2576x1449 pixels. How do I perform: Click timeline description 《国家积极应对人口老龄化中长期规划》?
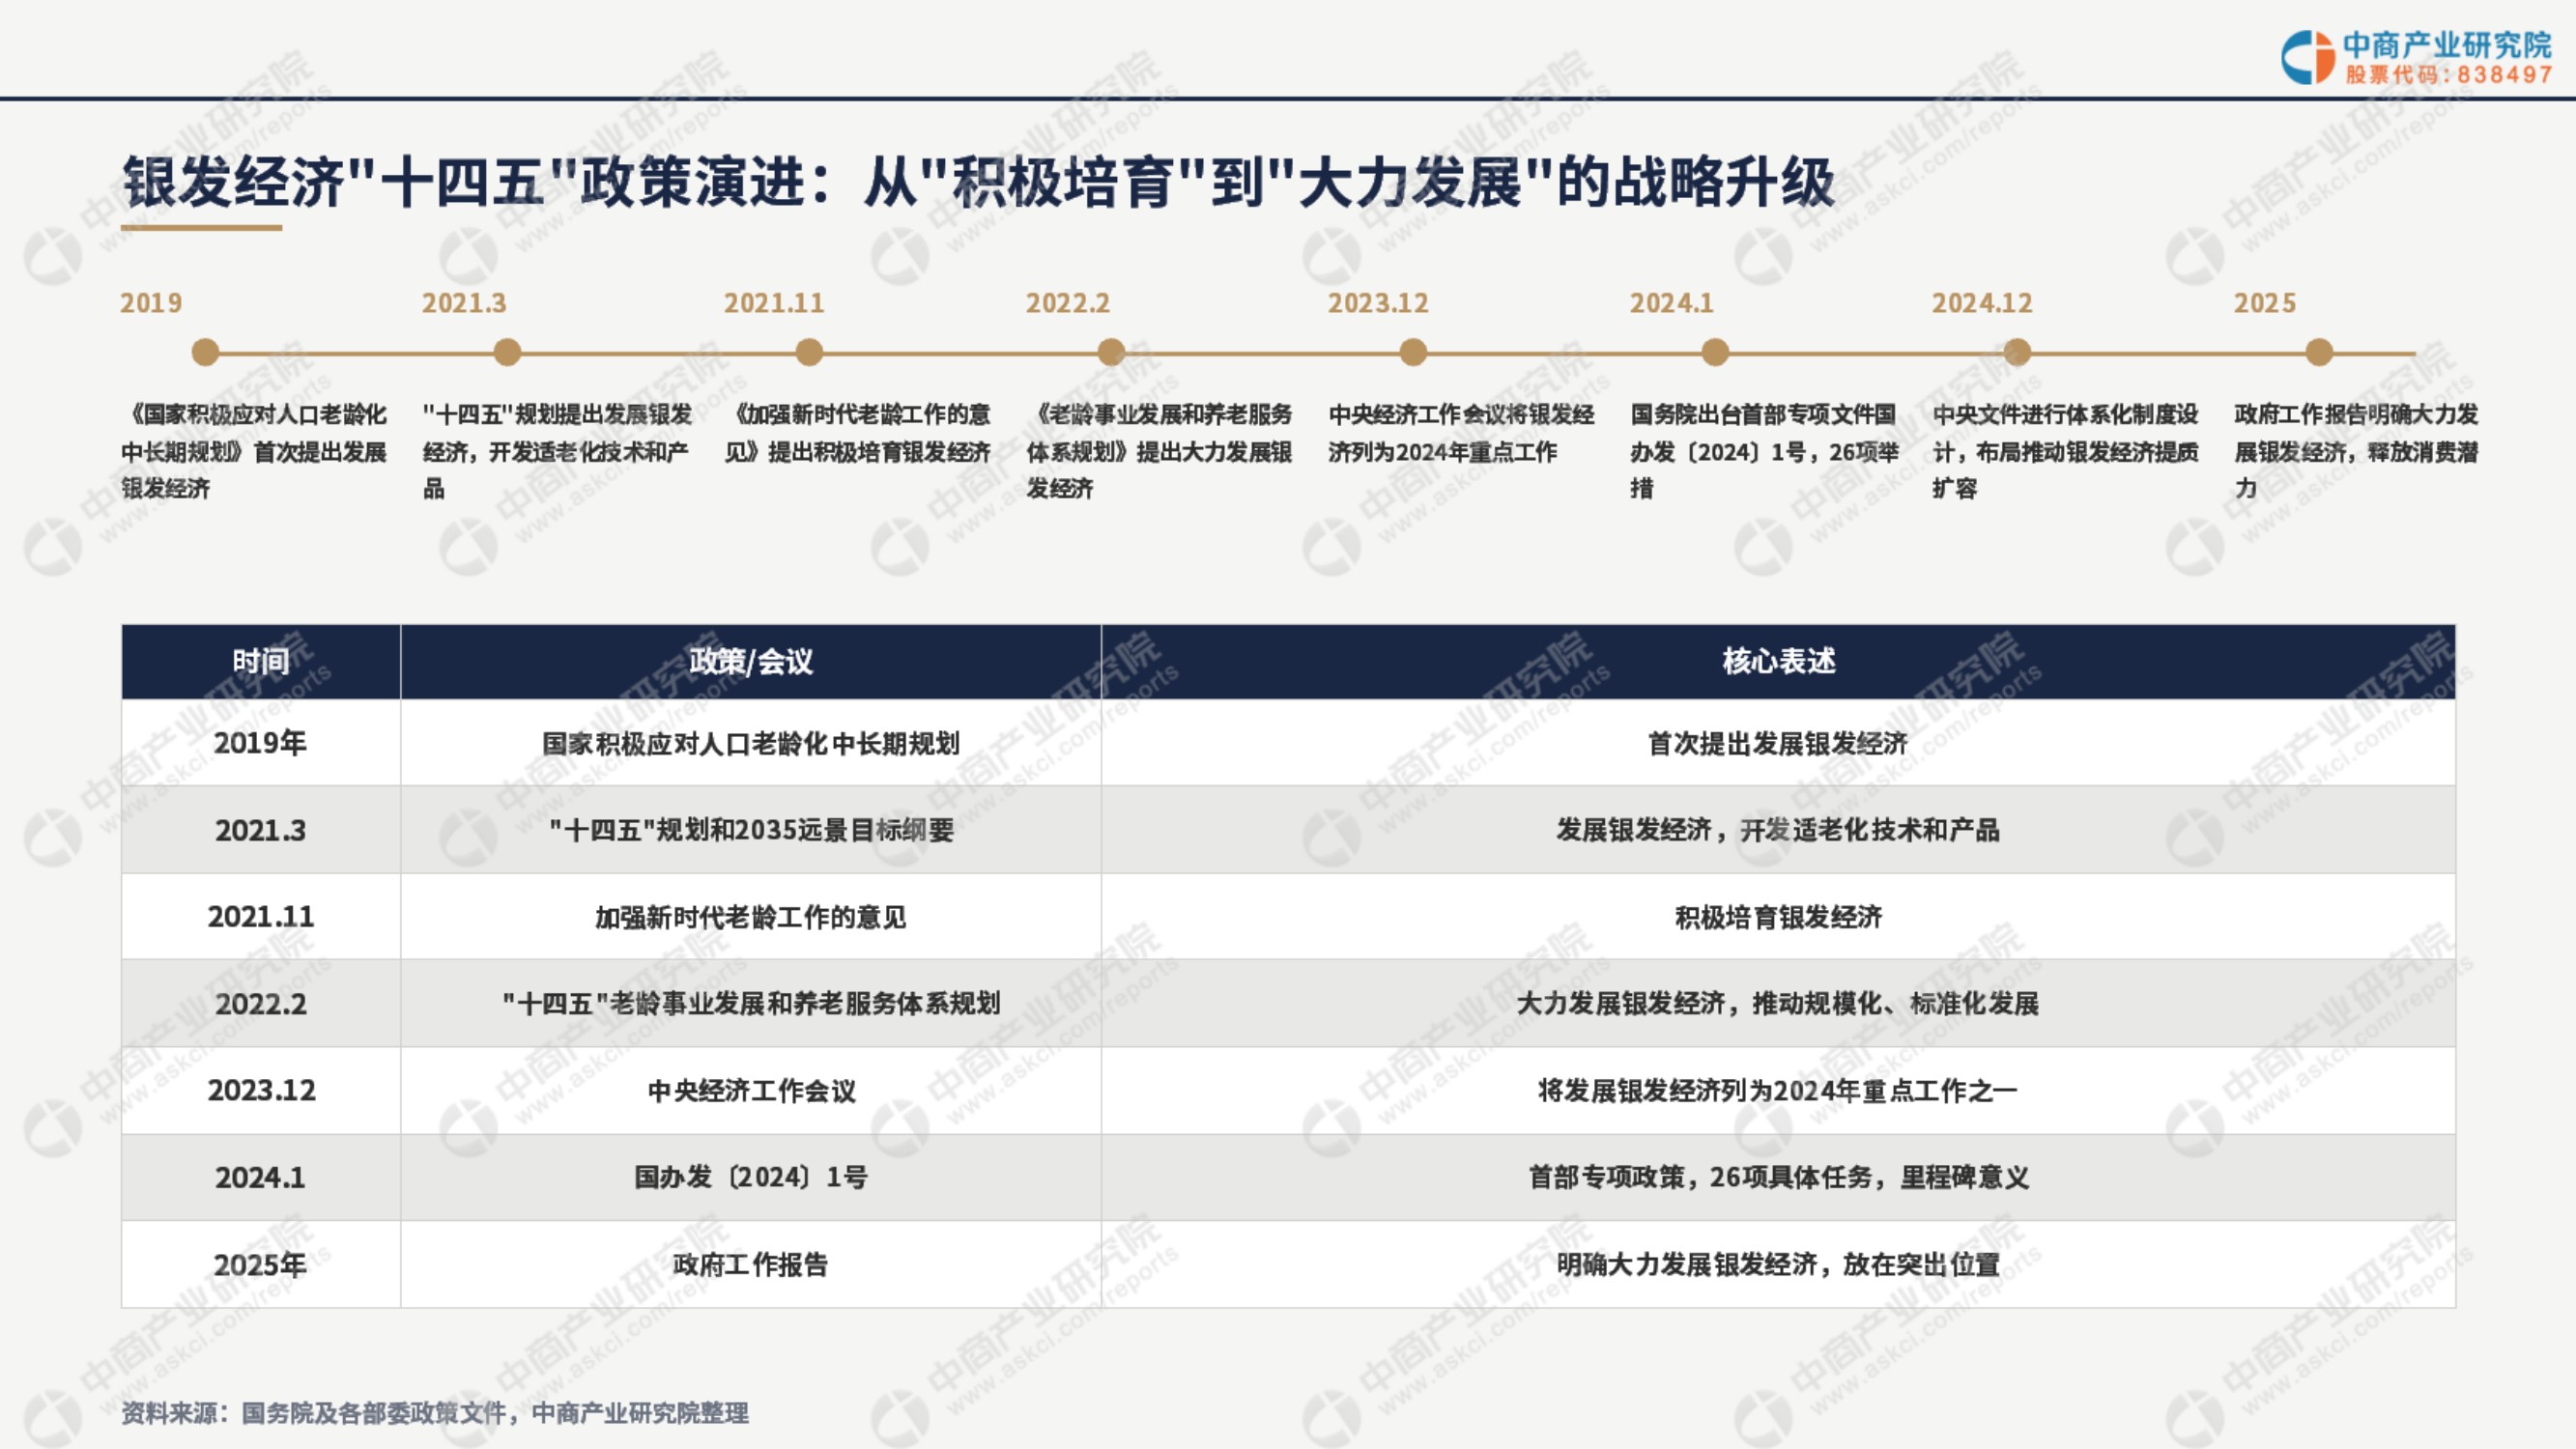[254, 451]
